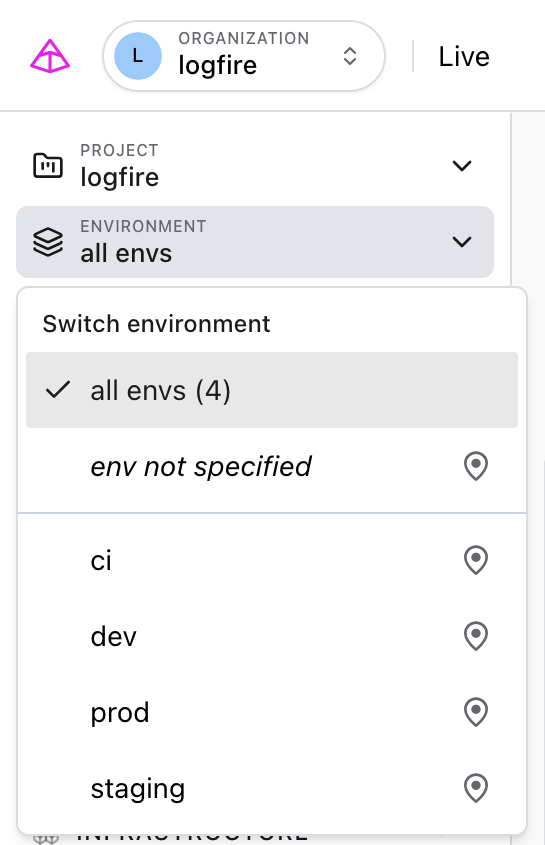Image resolution: width=545 pixels, height=845 pixels.
Task: Click the organization logfire selector button
Action: click(244, 56)
